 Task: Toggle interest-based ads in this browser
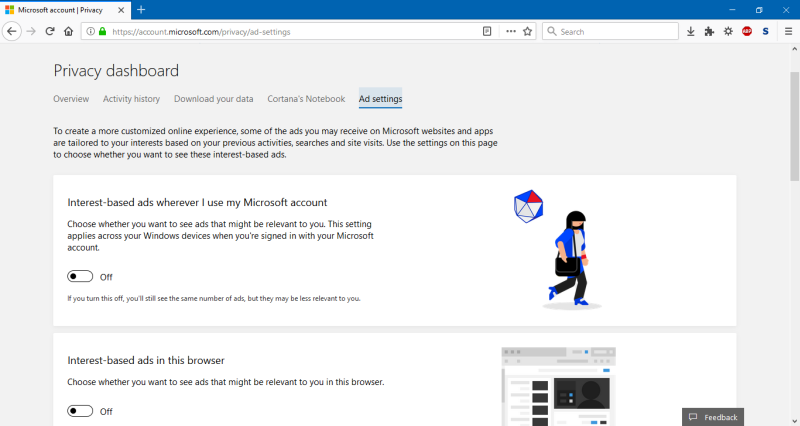(x=80, y=411)
